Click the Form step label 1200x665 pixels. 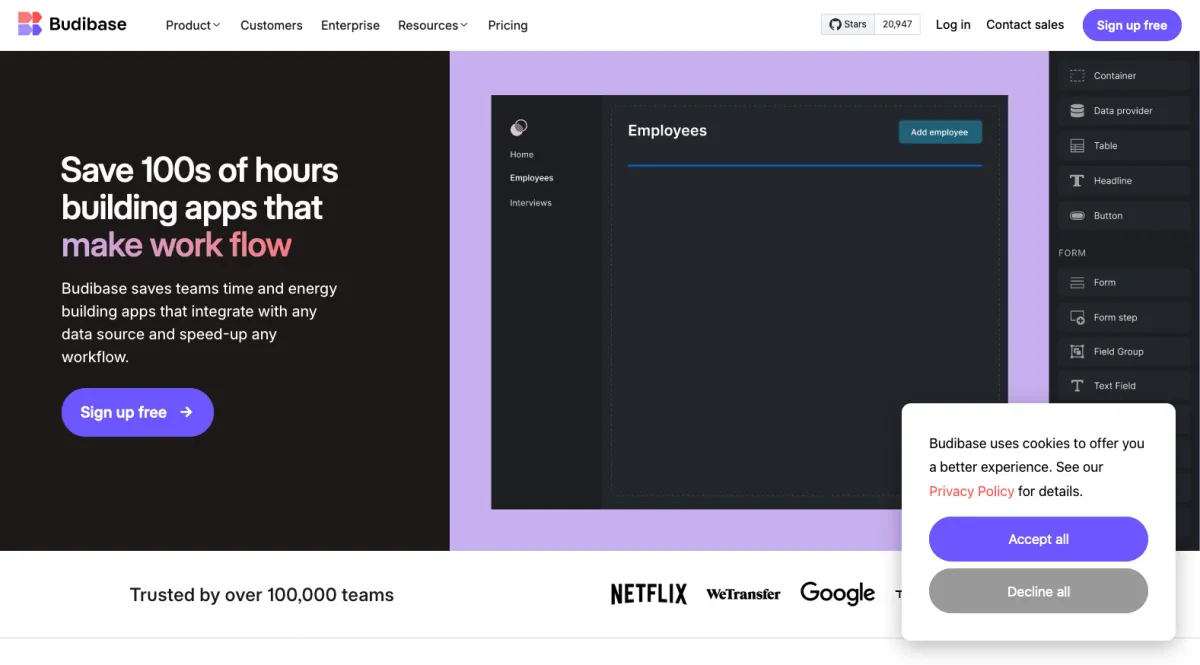point(1115,318)
